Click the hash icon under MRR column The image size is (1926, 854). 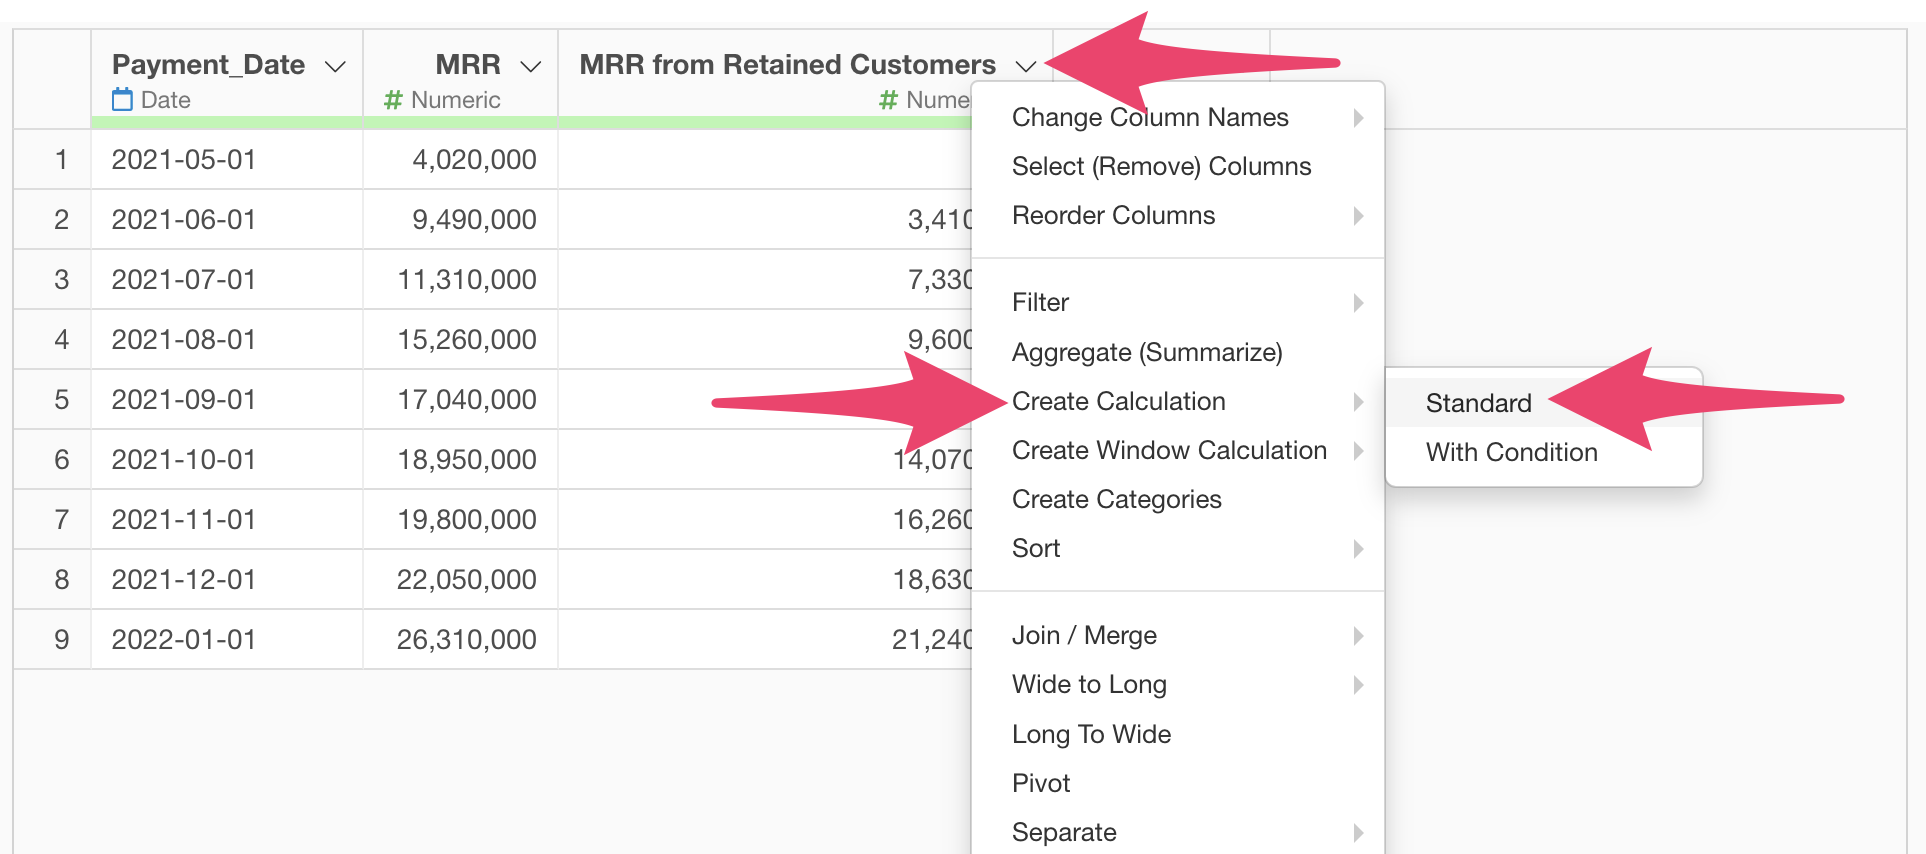tap(393, 100)
